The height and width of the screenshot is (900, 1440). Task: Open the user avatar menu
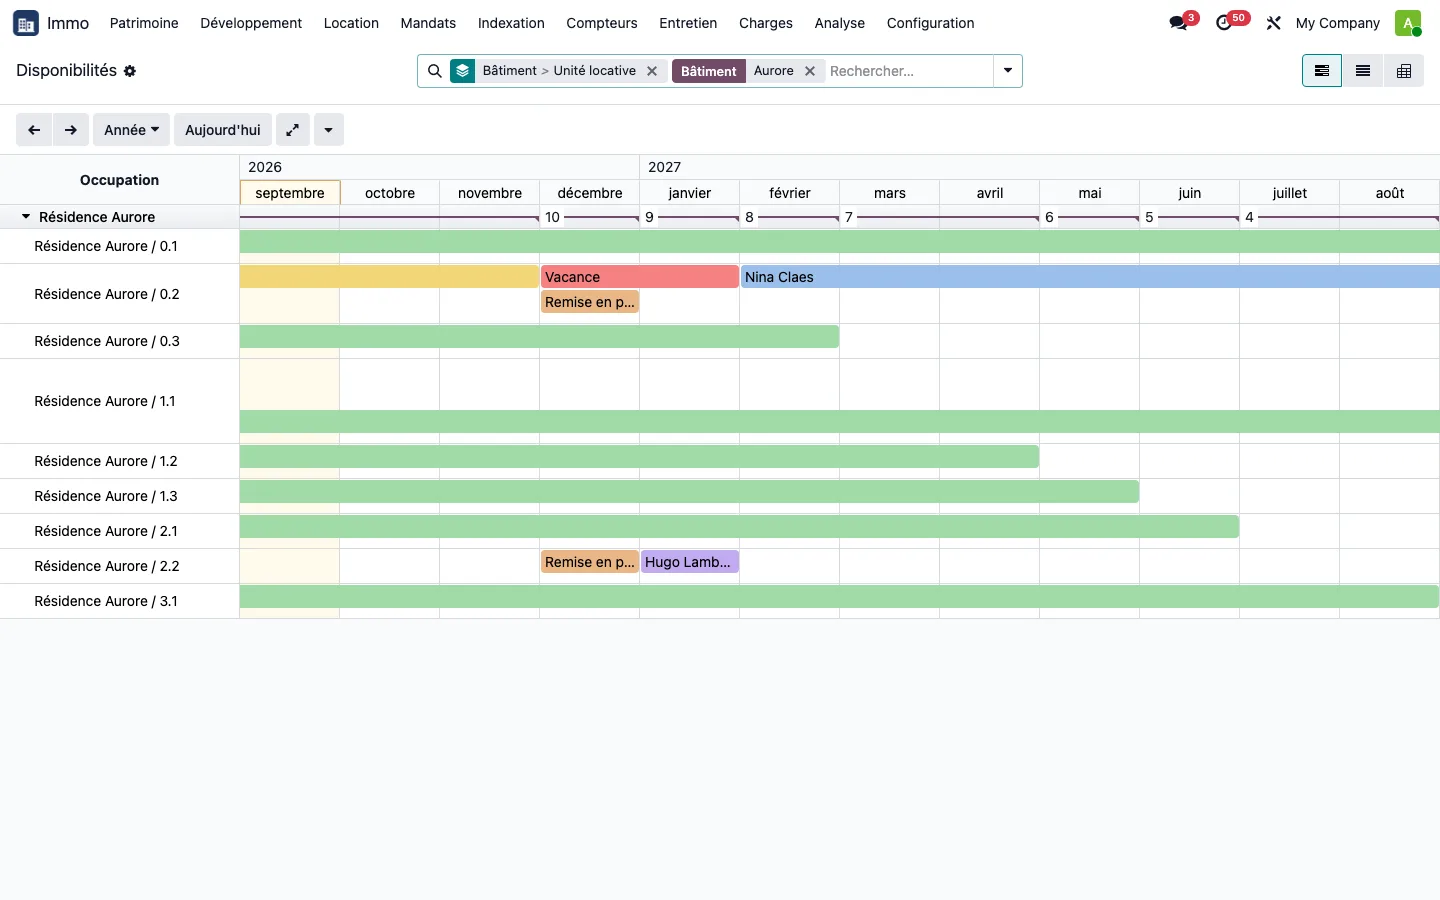[x=1408, y=23]
